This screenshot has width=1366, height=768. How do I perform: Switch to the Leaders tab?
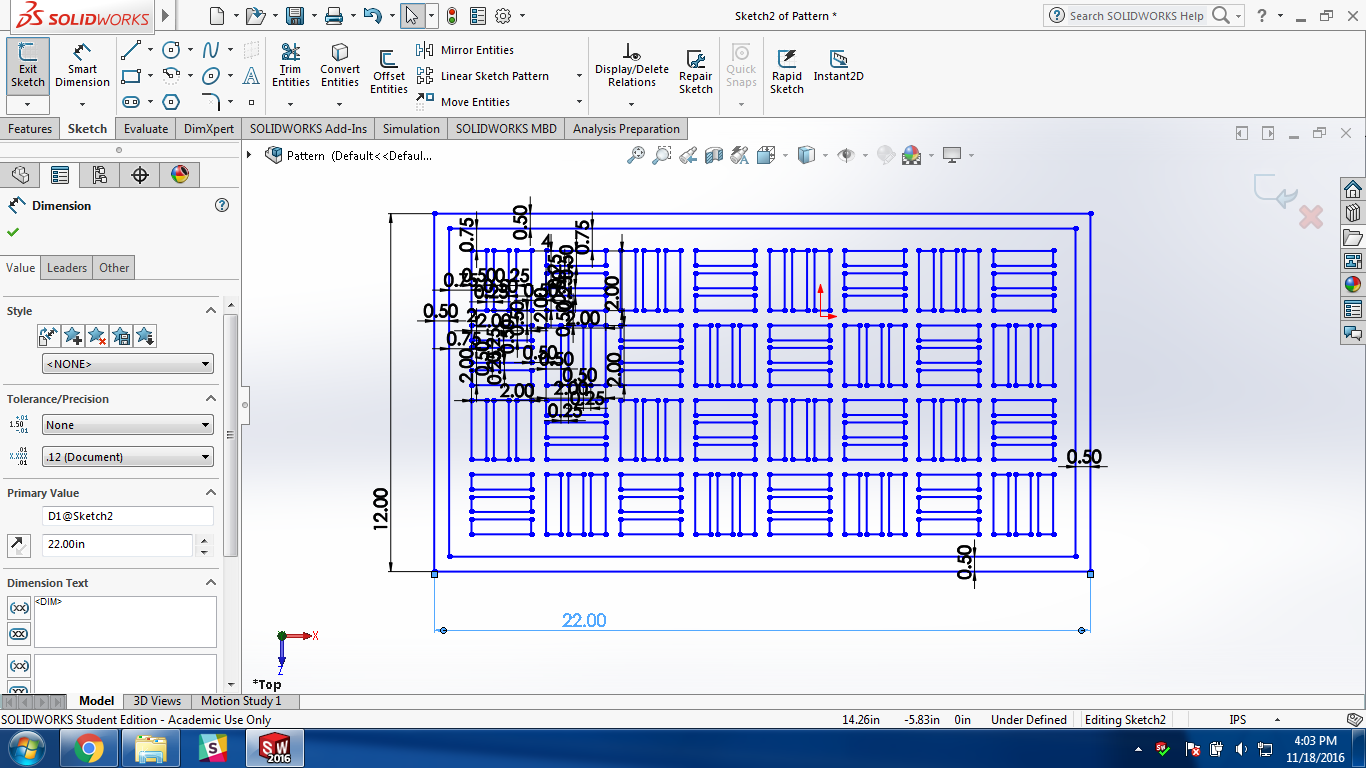[x=67, y=268]
